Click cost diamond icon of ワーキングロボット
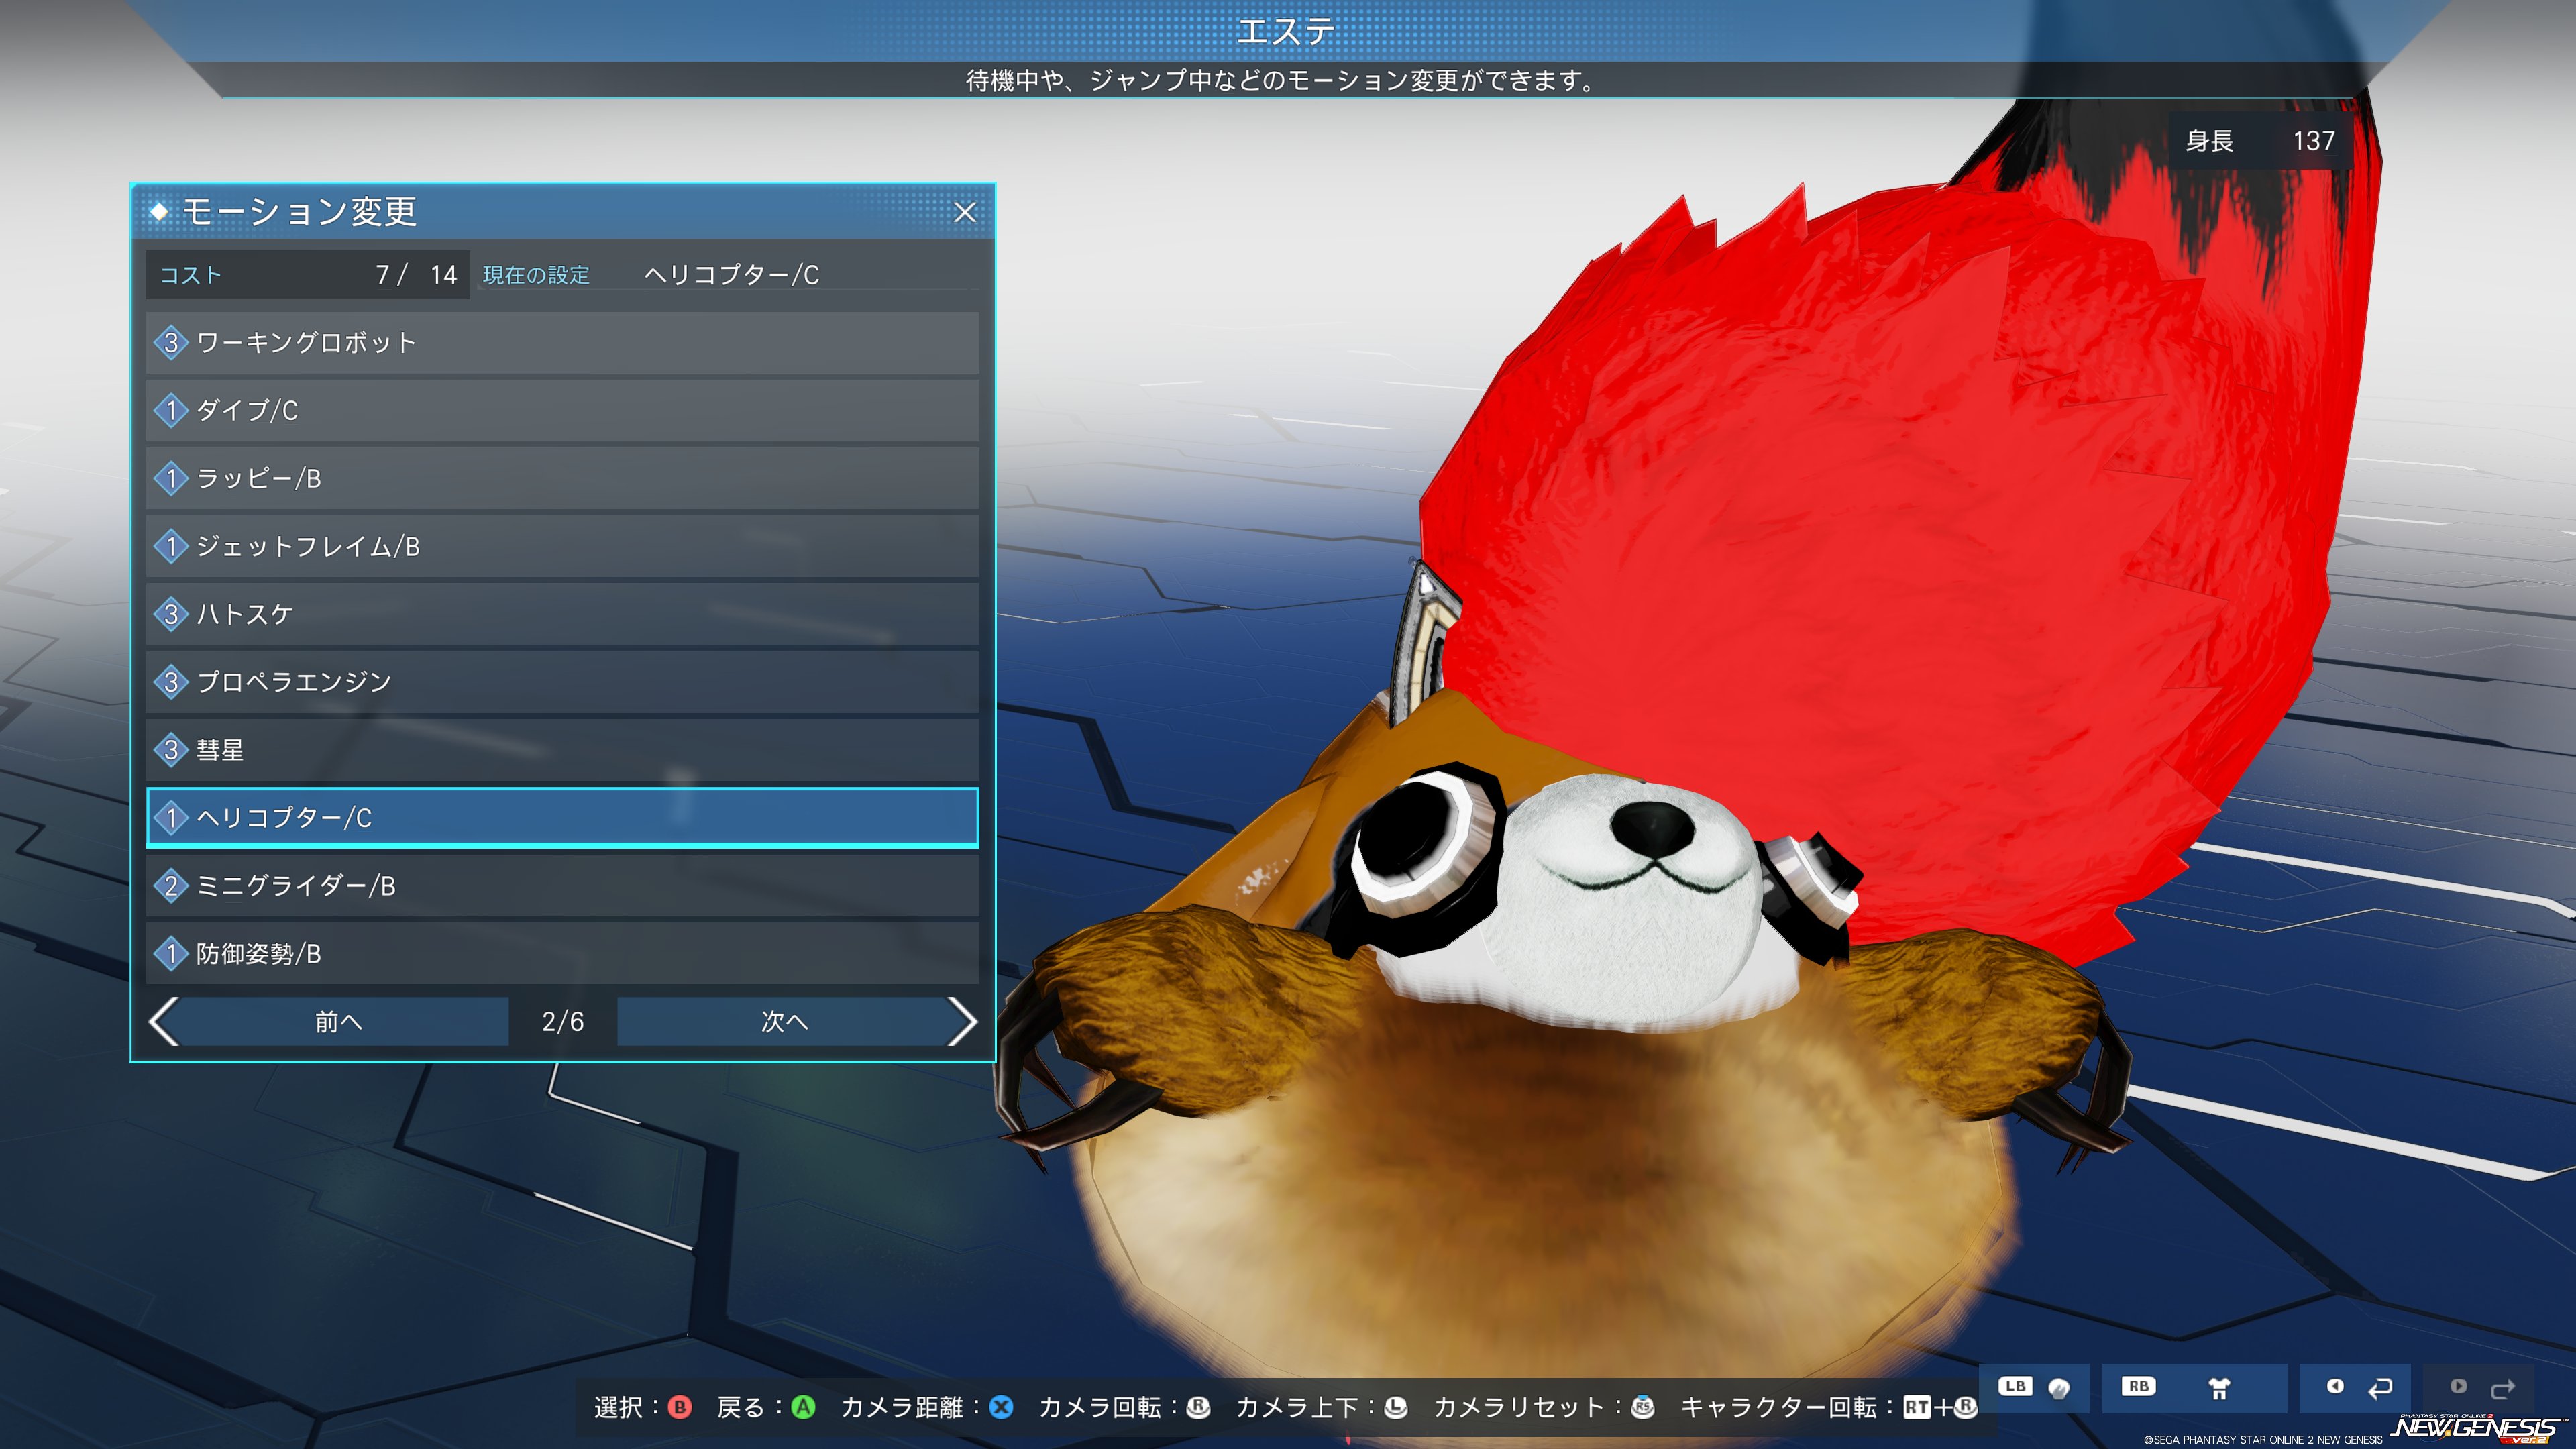This screenshot has height=1449, width=2576. click(x=171, y=343)
